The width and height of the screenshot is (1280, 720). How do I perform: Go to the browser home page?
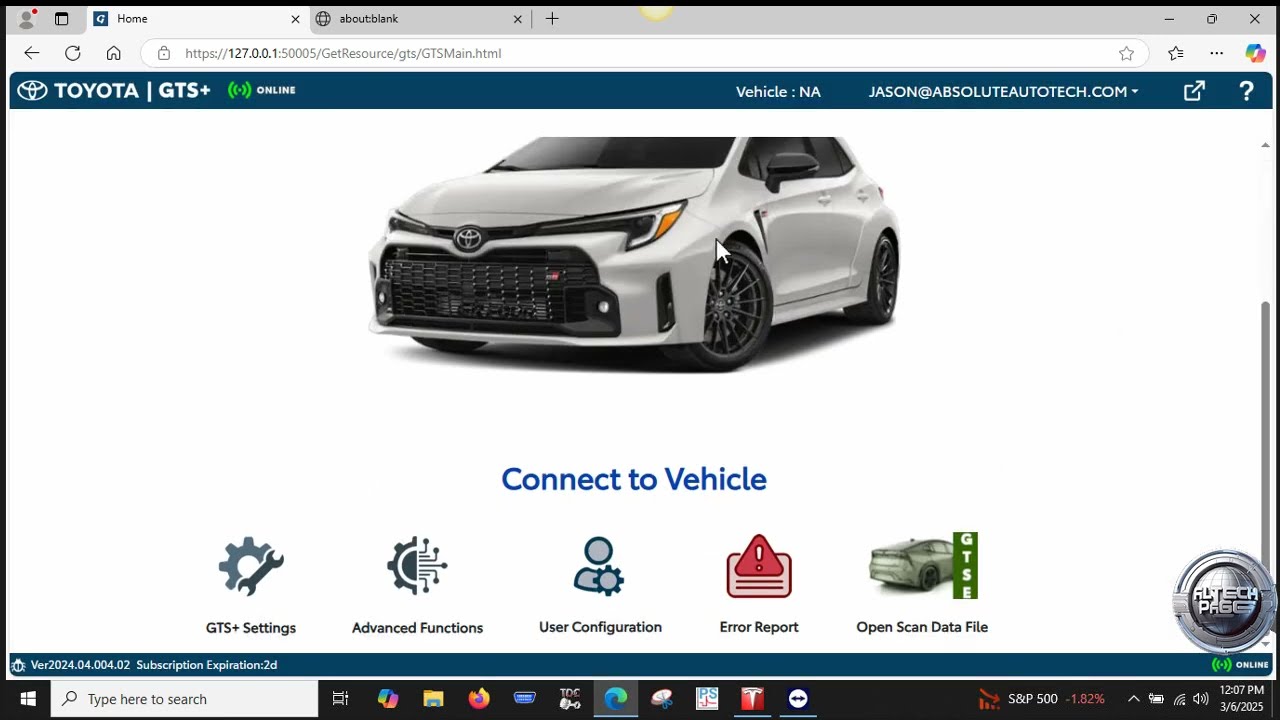[113, 53]
